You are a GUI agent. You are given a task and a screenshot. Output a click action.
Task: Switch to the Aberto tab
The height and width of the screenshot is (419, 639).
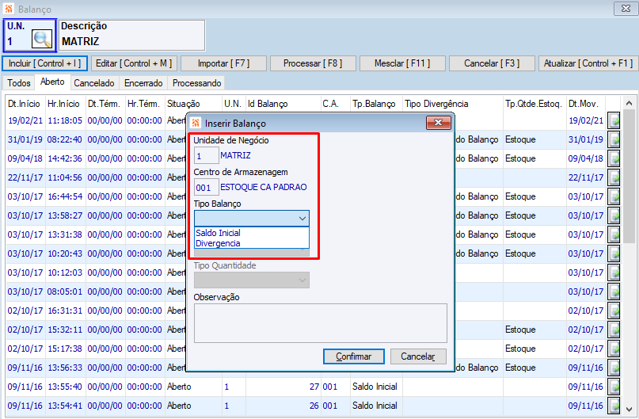[x=52, y=82]
